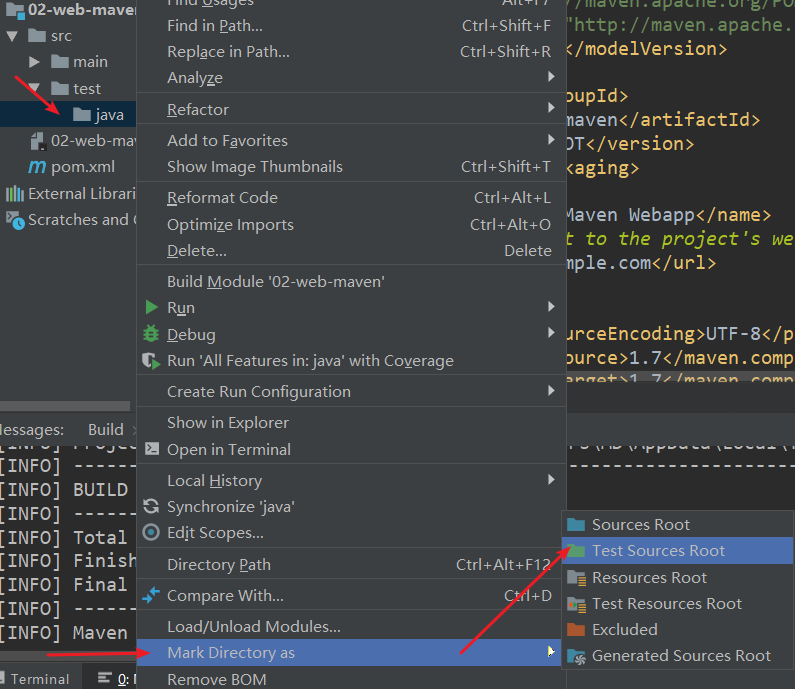The width and height of the screenshot is (795, 689).
Task: Click the Compare With arrows icon
Action: pos(152,596)
